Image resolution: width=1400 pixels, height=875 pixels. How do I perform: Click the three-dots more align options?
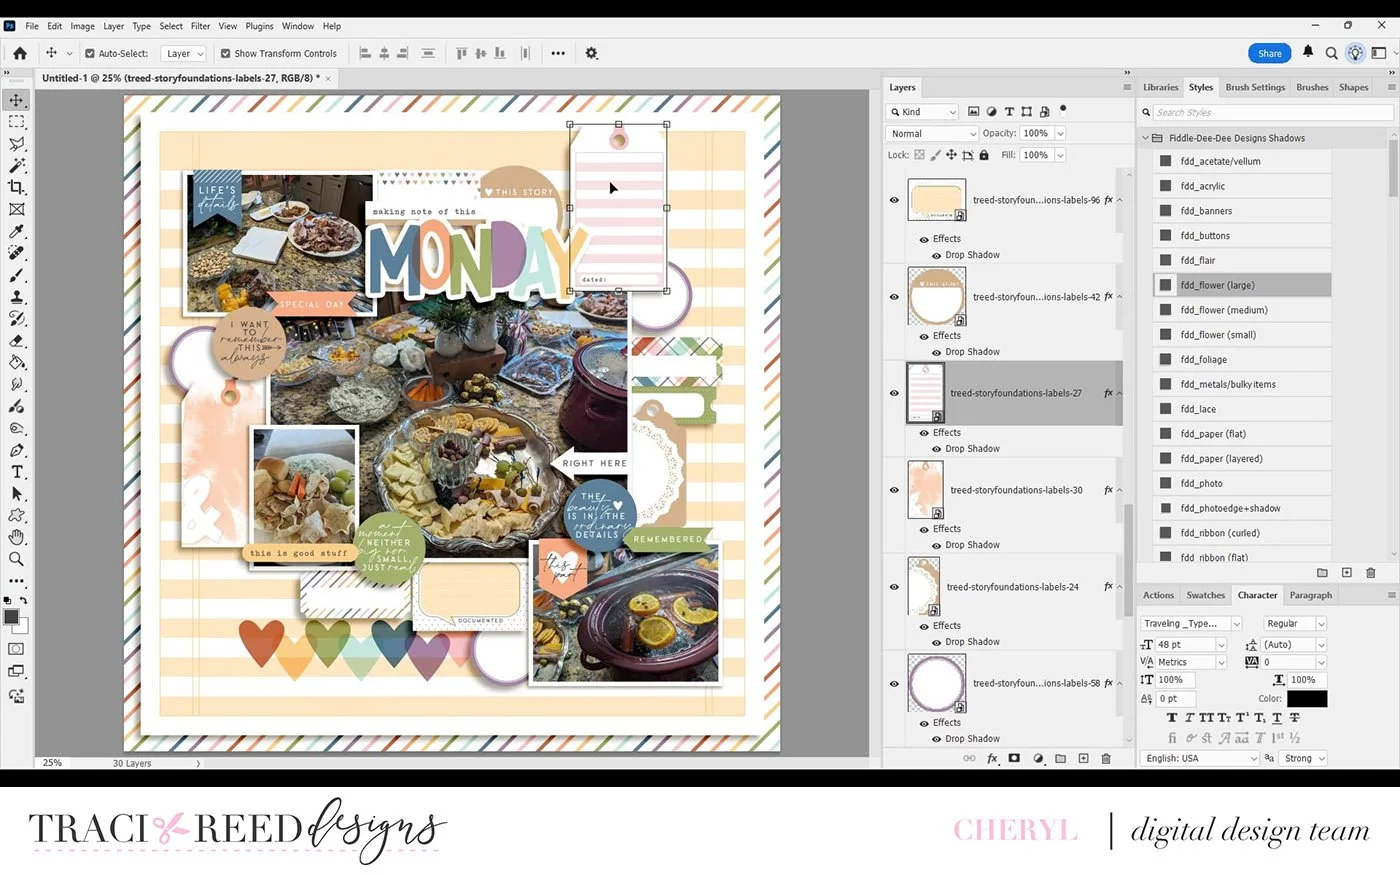pyautogui.click(x=558, y=53)
